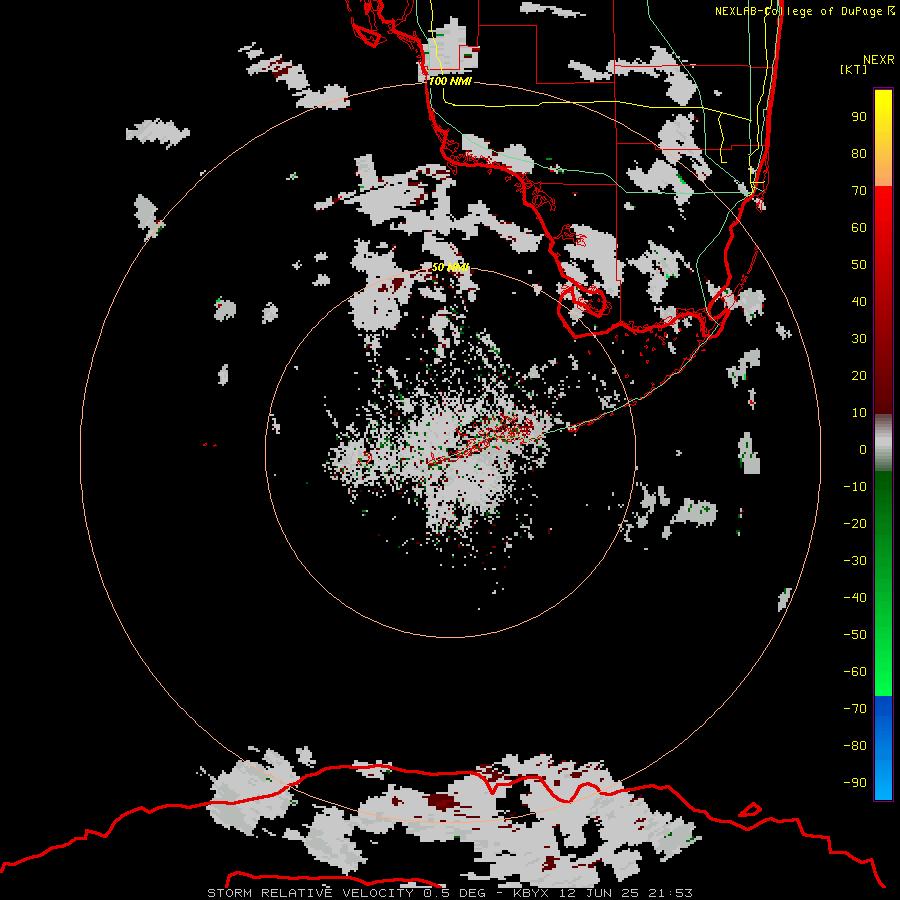Click the NEXR label above the color scale
This screenshot has height=900, width=900.
point(879,60)
